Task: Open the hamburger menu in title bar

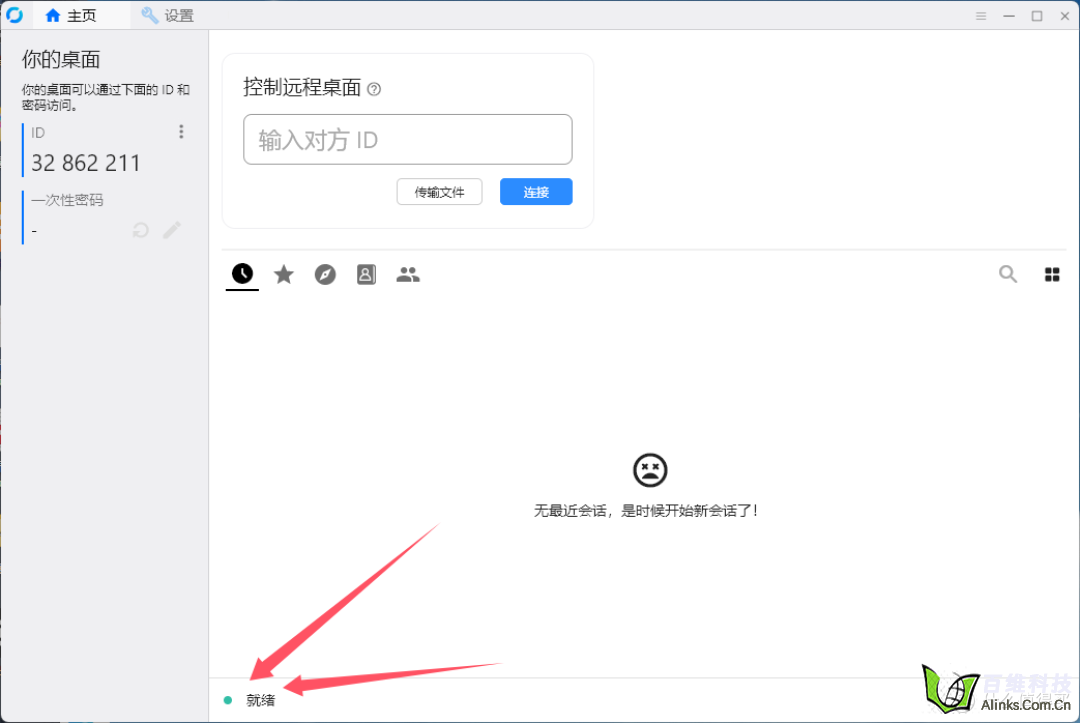Action: [x=981, y=16]
